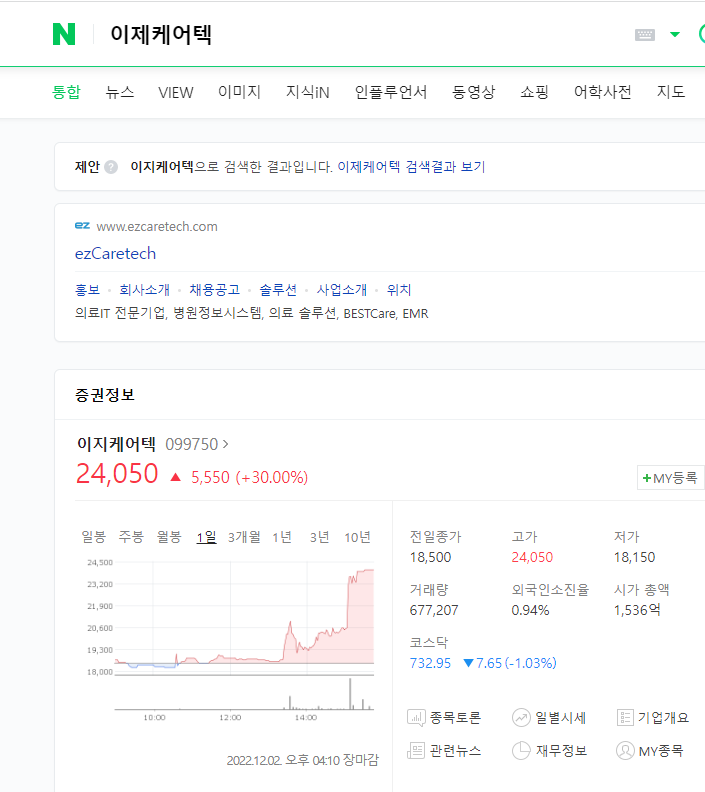Click the ez favicon beside www.ezcaretech.com
This screenshot has width=705, height=792.
click(82, 226)
